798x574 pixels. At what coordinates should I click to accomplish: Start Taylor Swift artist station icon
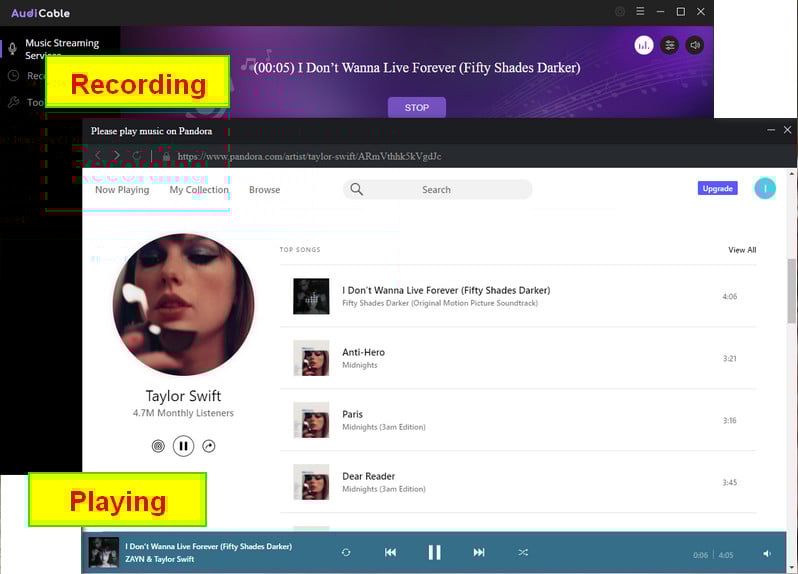[x=158, y=446]
